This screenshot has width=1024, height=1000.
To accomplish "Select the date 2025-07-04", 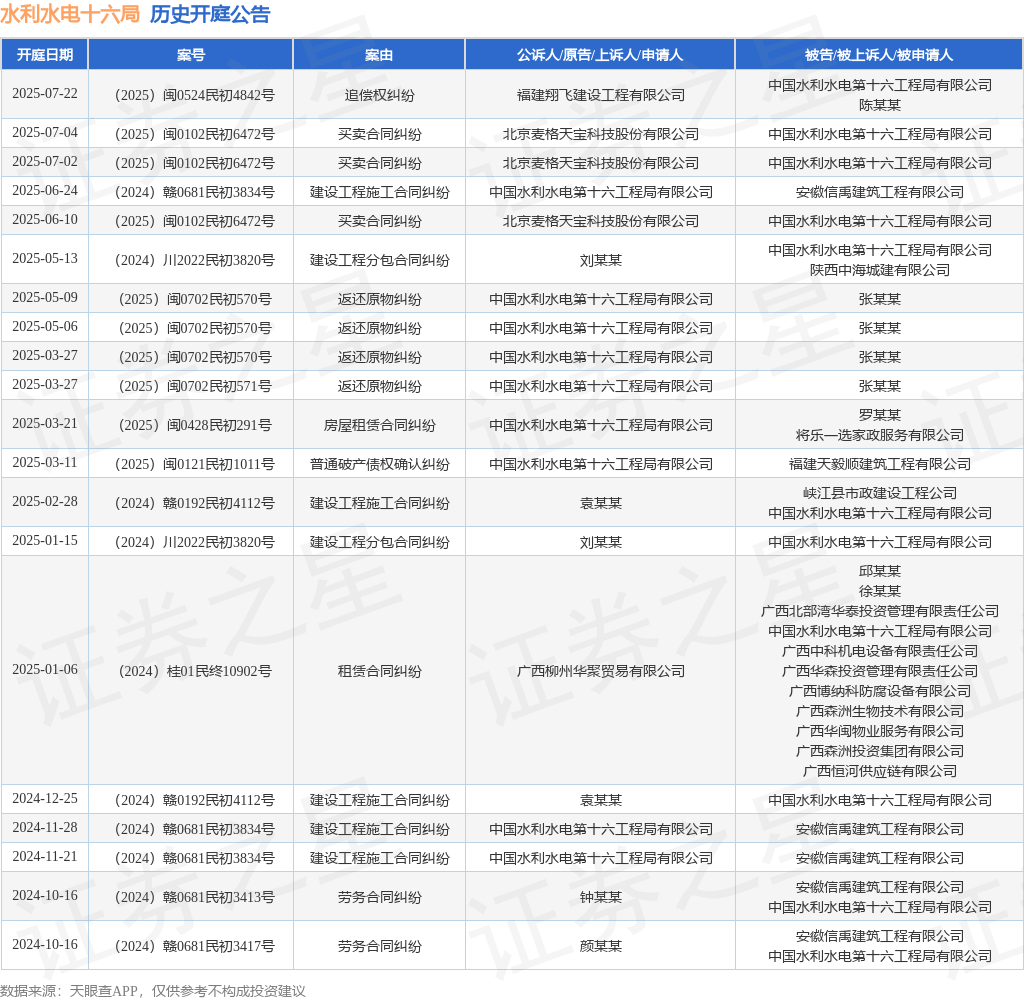I will pyautogui.click(x=45, y=133).
